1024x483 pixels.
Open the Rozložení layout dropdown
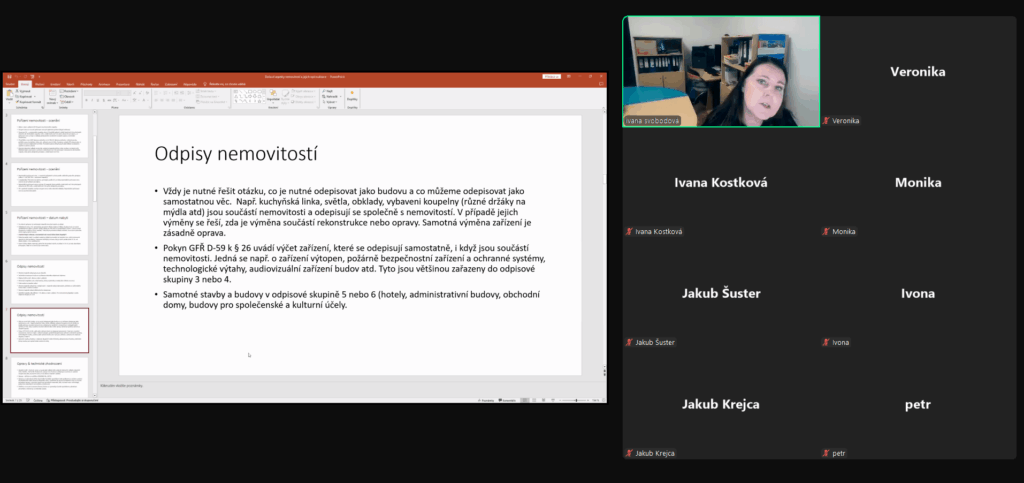coord(69,91)
